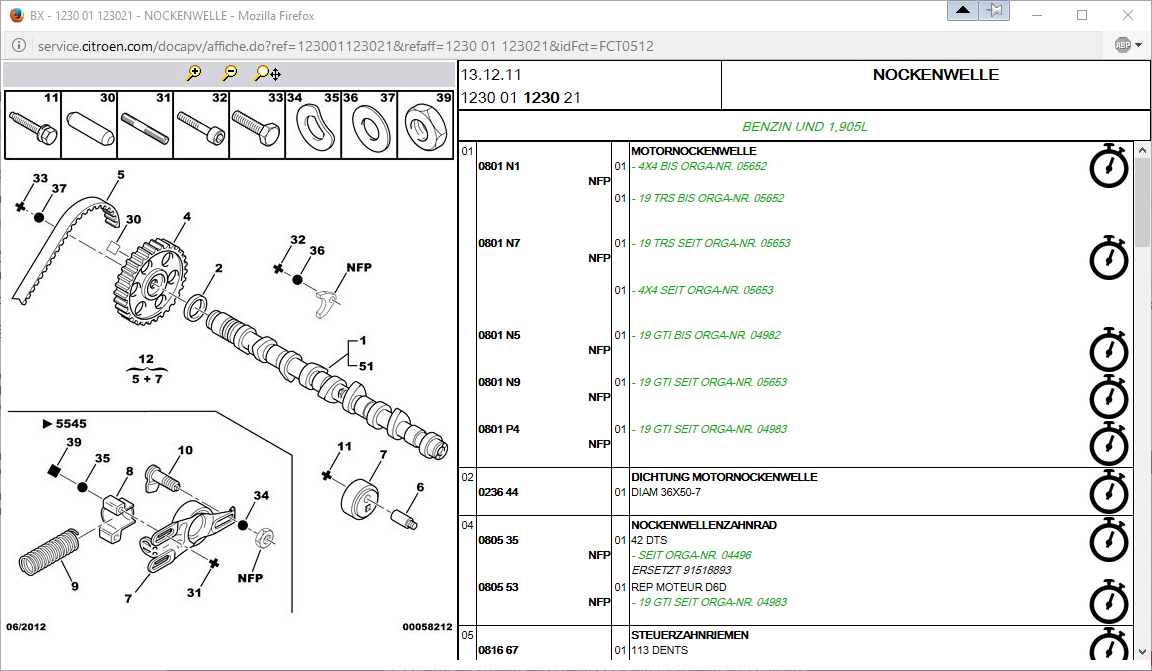Click the zoom in magnifier icon
The width and height of the screenshot is (1152, 671).
pyautogui.click(x=193, y=73)
